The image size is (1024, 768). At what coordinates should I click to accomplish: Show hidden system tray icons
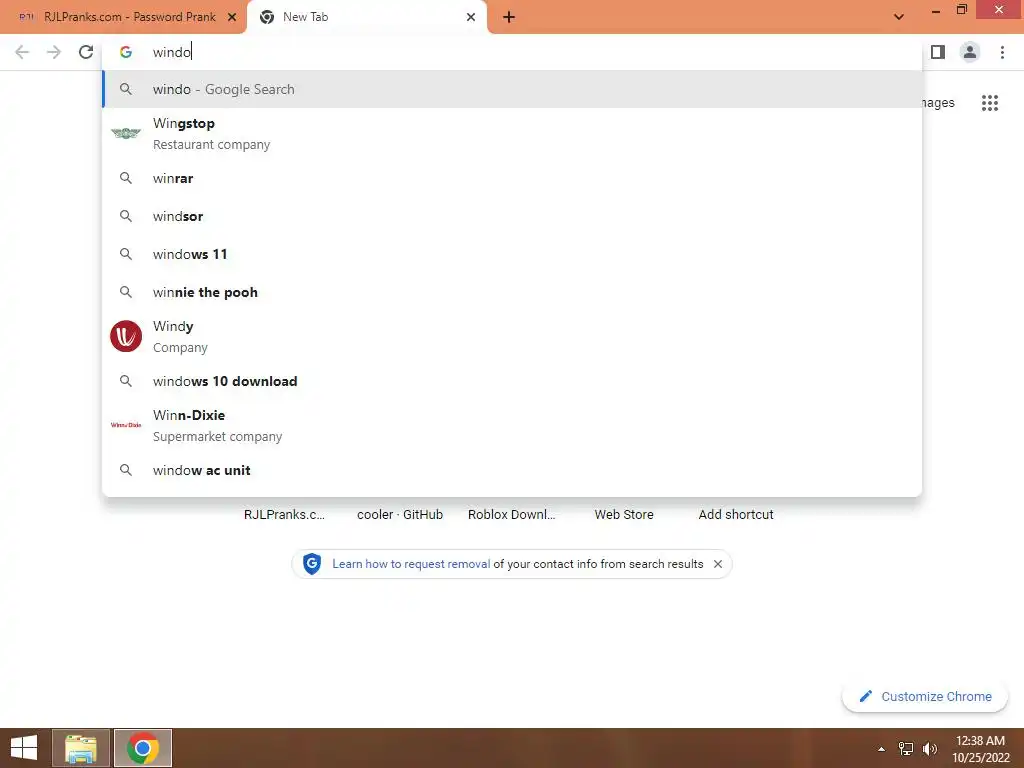[x=882, y=749]
